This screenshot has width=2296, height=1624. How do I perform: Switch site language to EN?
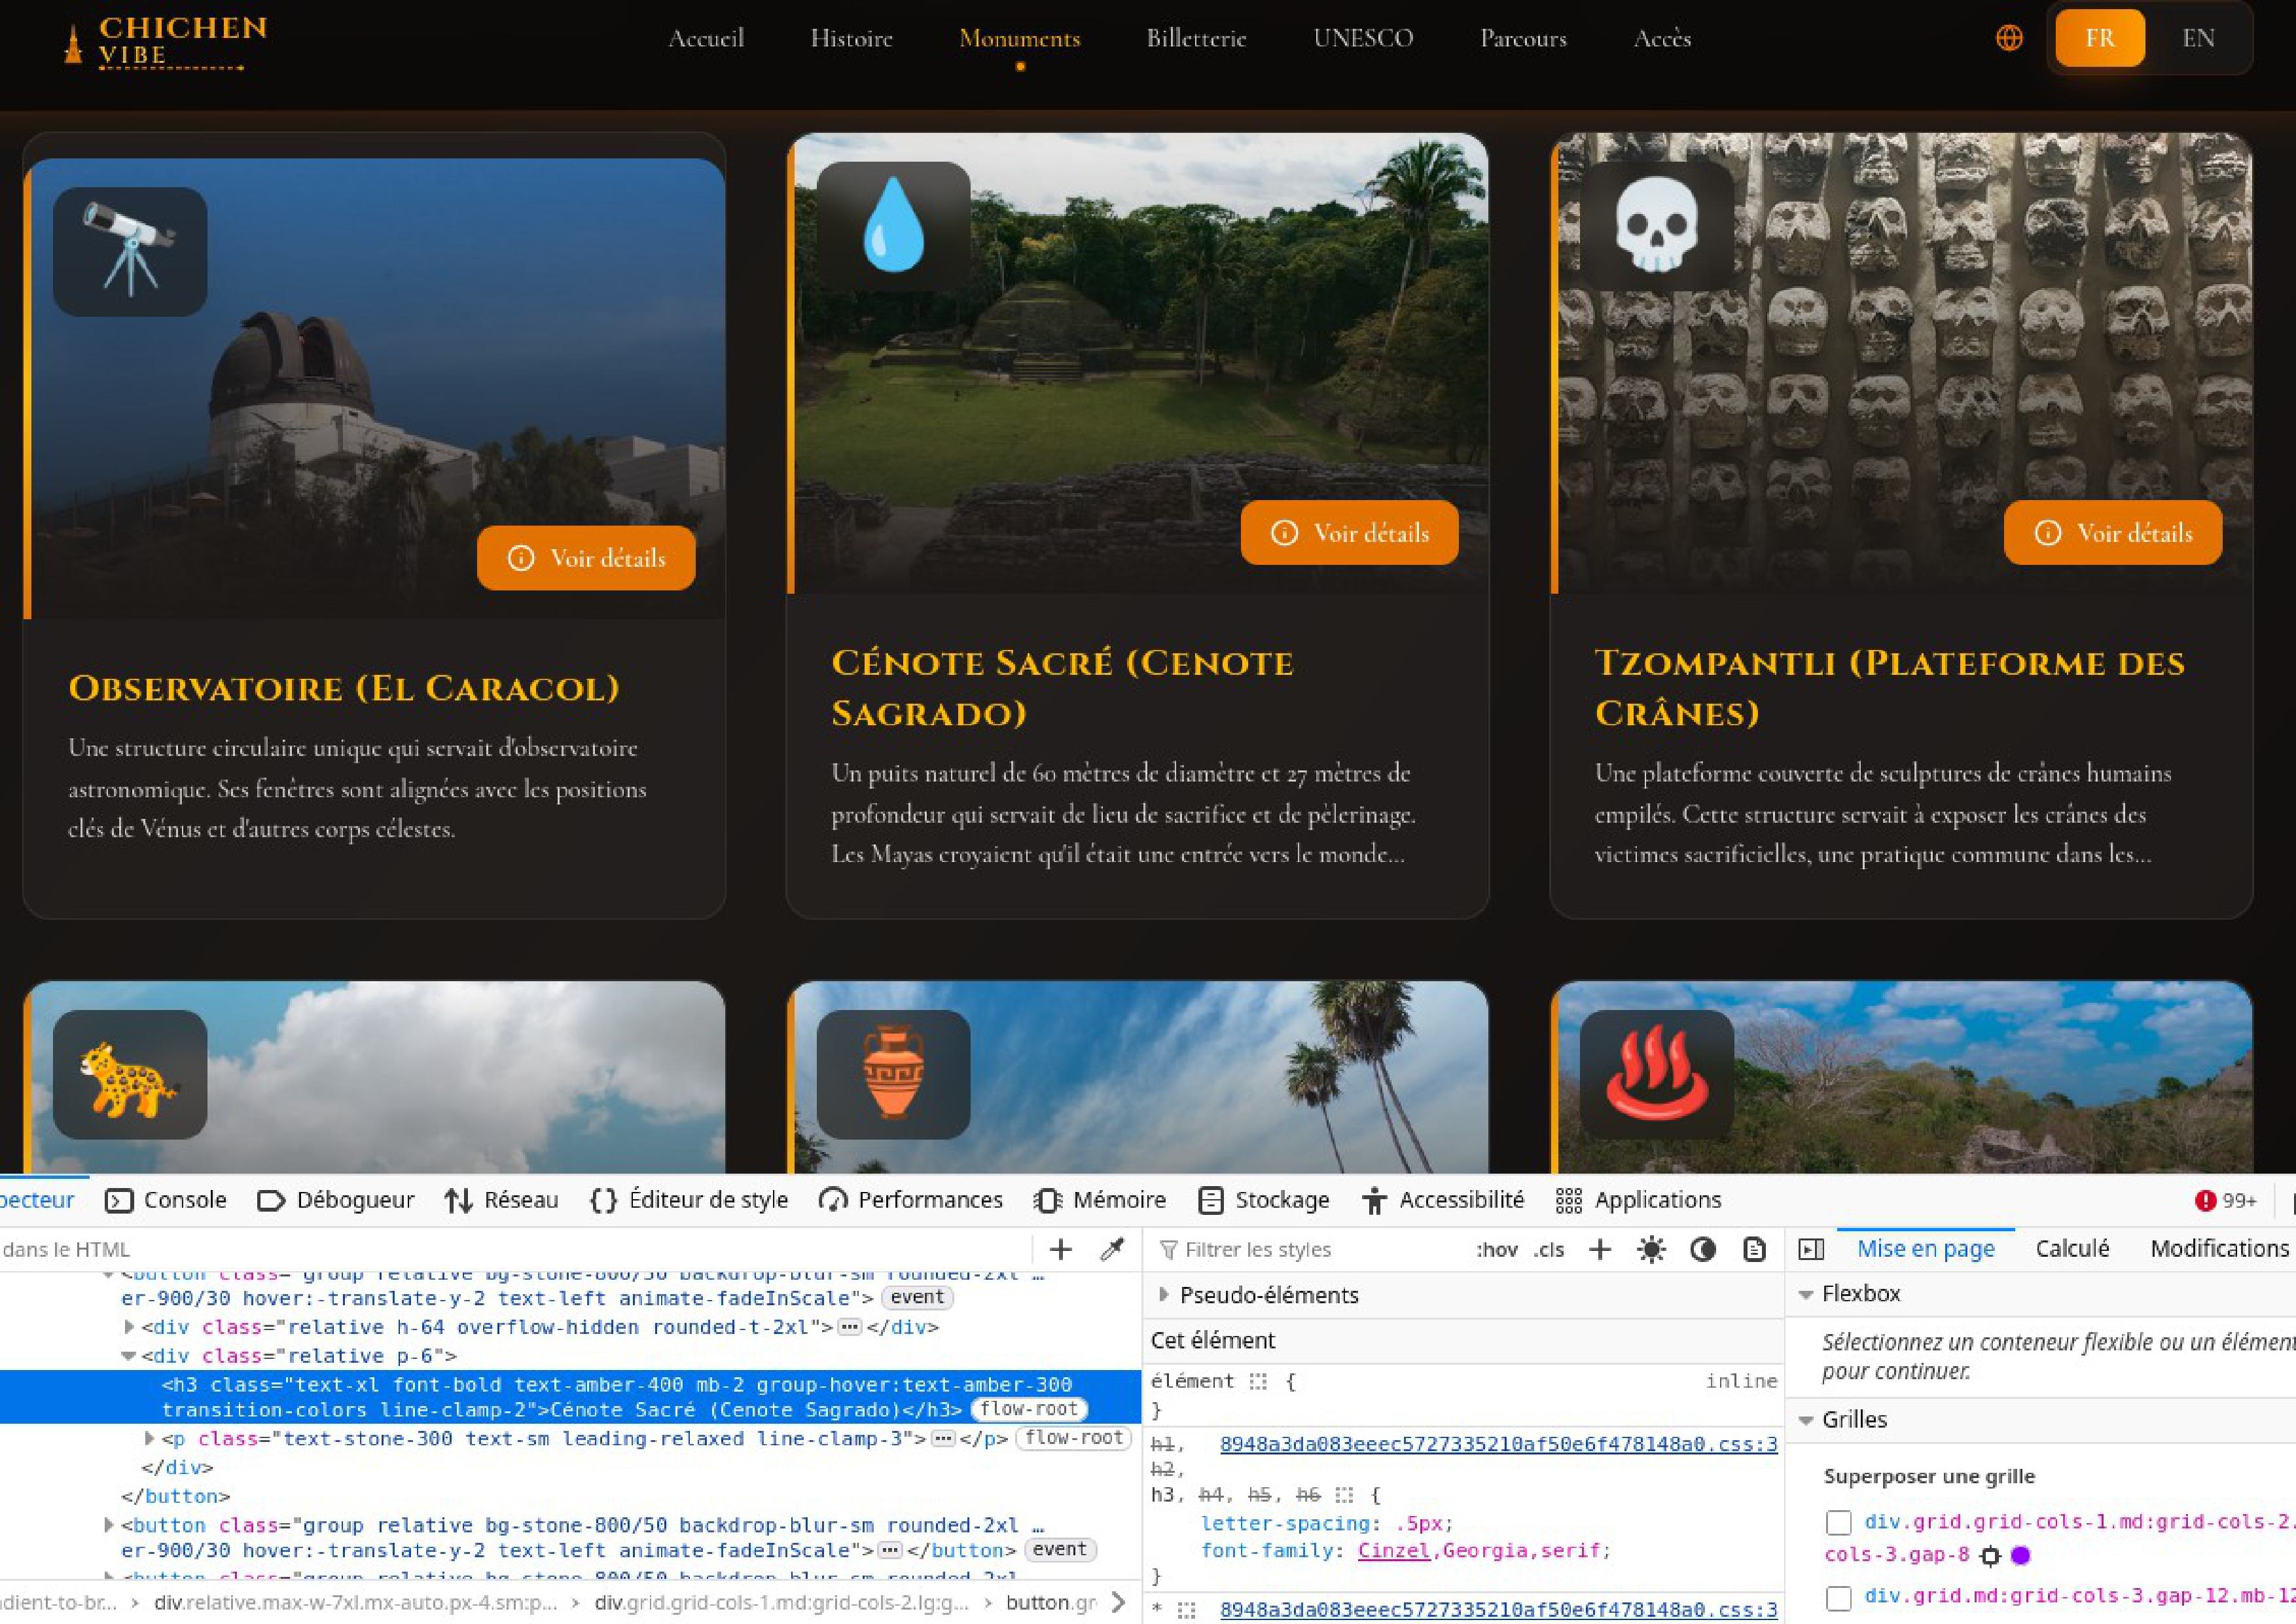pos(2198,38)
